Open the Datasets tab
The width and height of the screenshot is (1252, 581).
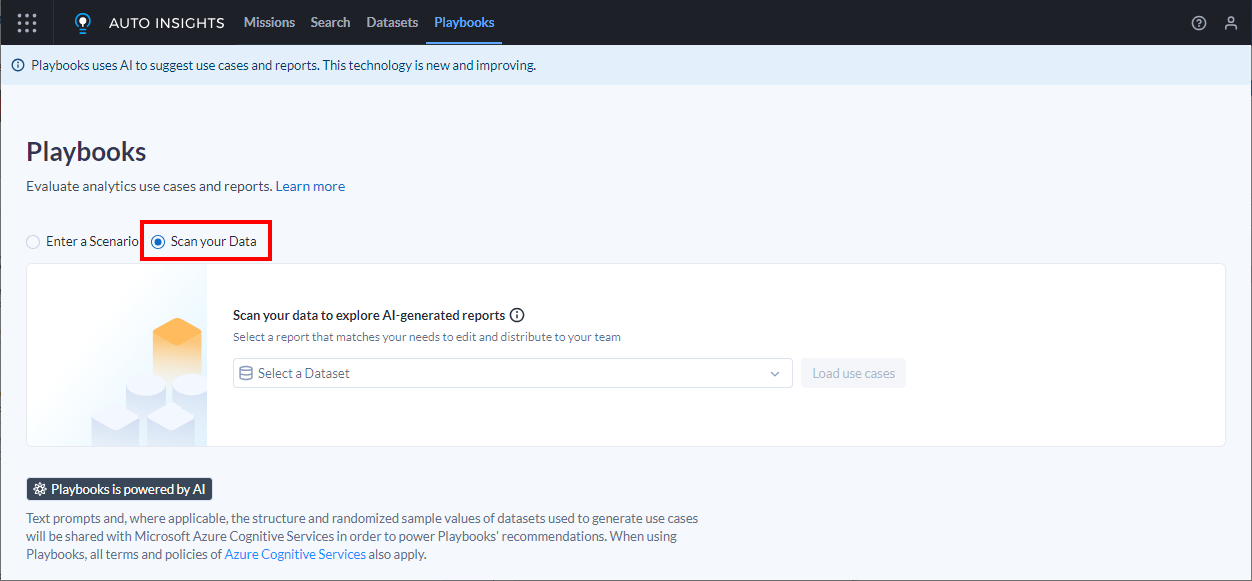click(392, 22)
